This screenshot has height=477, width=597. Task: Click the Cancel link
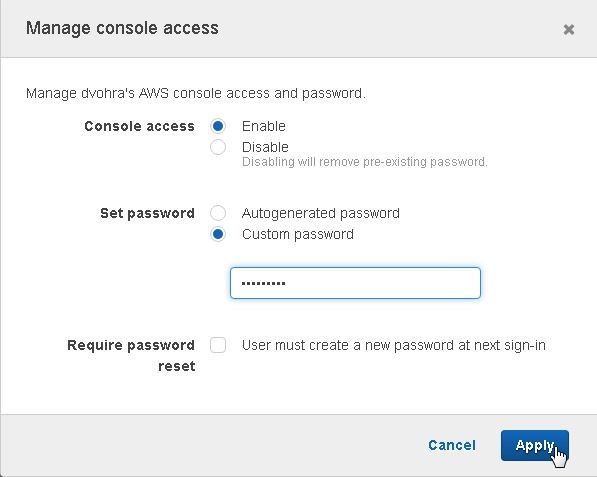(x=452, y=445)
